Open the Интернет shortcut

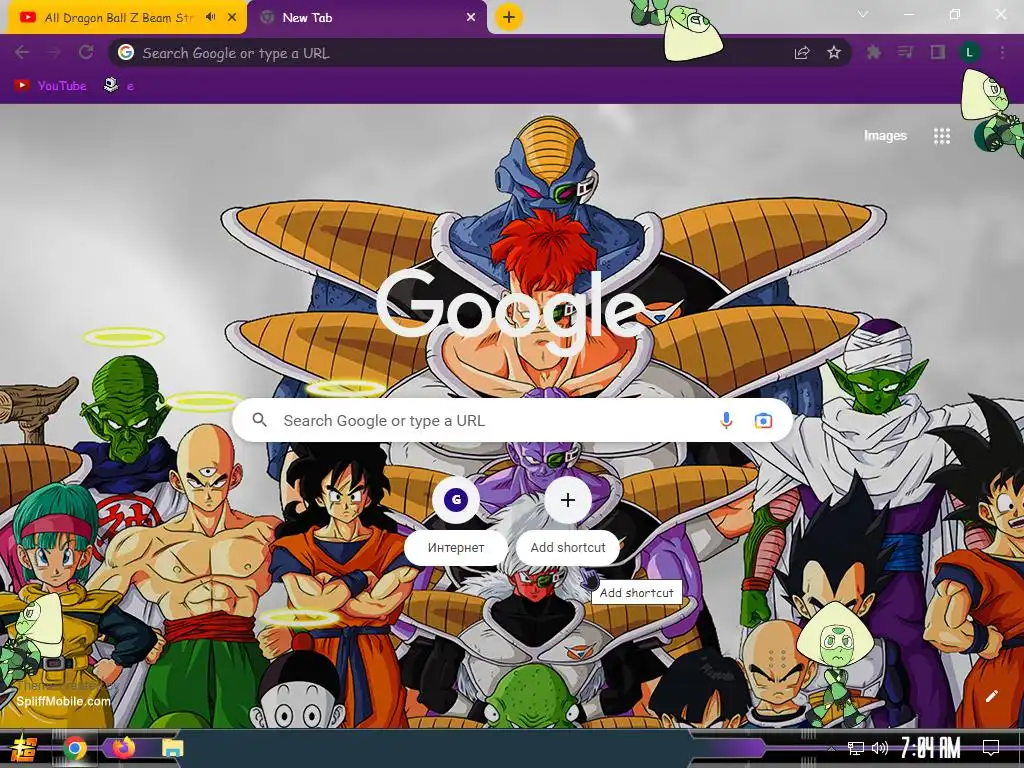[456, 520]
